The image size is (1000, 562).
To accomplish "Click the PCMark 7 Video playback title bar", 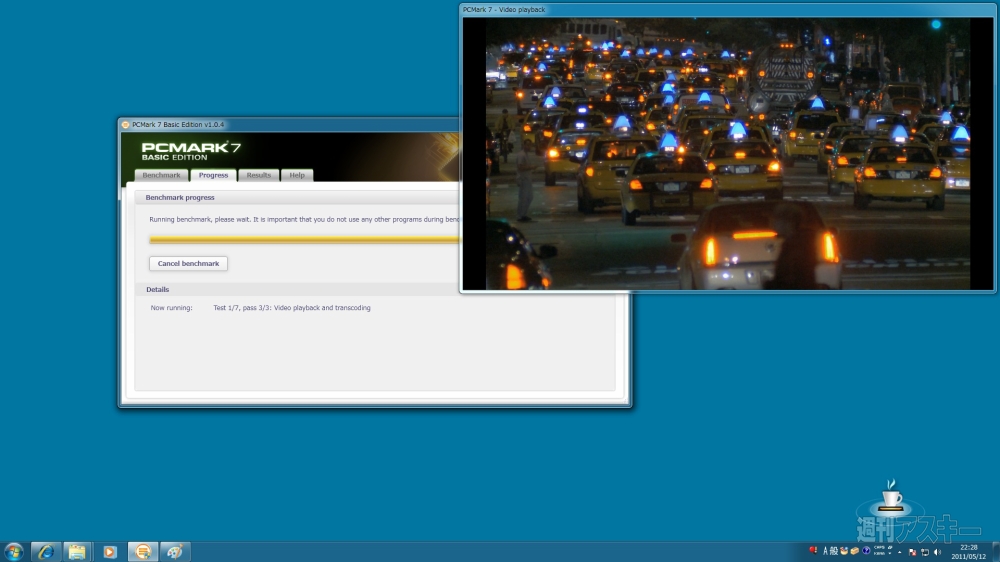I will point(727,10).
